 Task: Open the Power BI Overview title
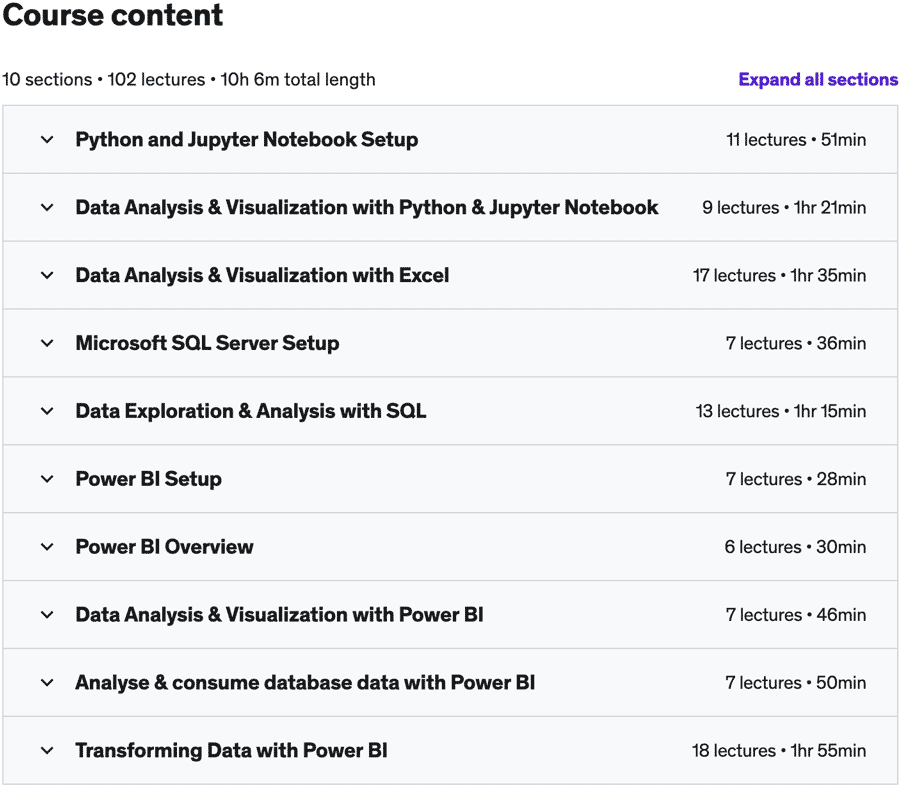(164, 547)
